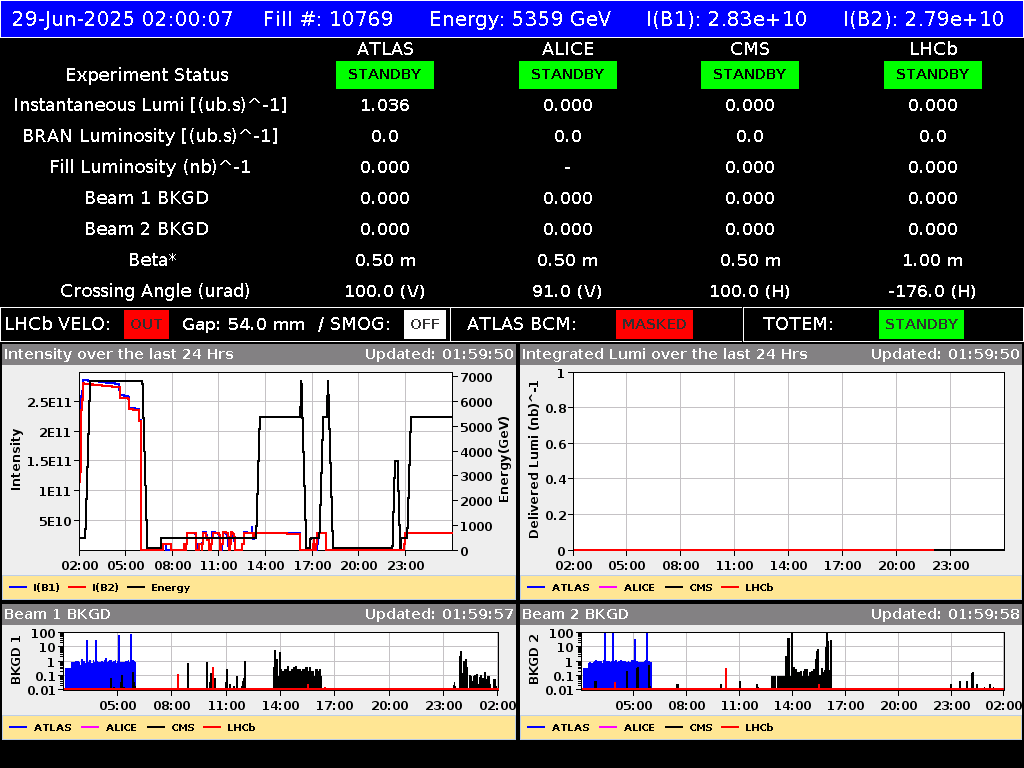Screen dimensions: 1024x768
Task: Click the ATLAS instantaneous lumi value 1.036
Action: (385, 105)
